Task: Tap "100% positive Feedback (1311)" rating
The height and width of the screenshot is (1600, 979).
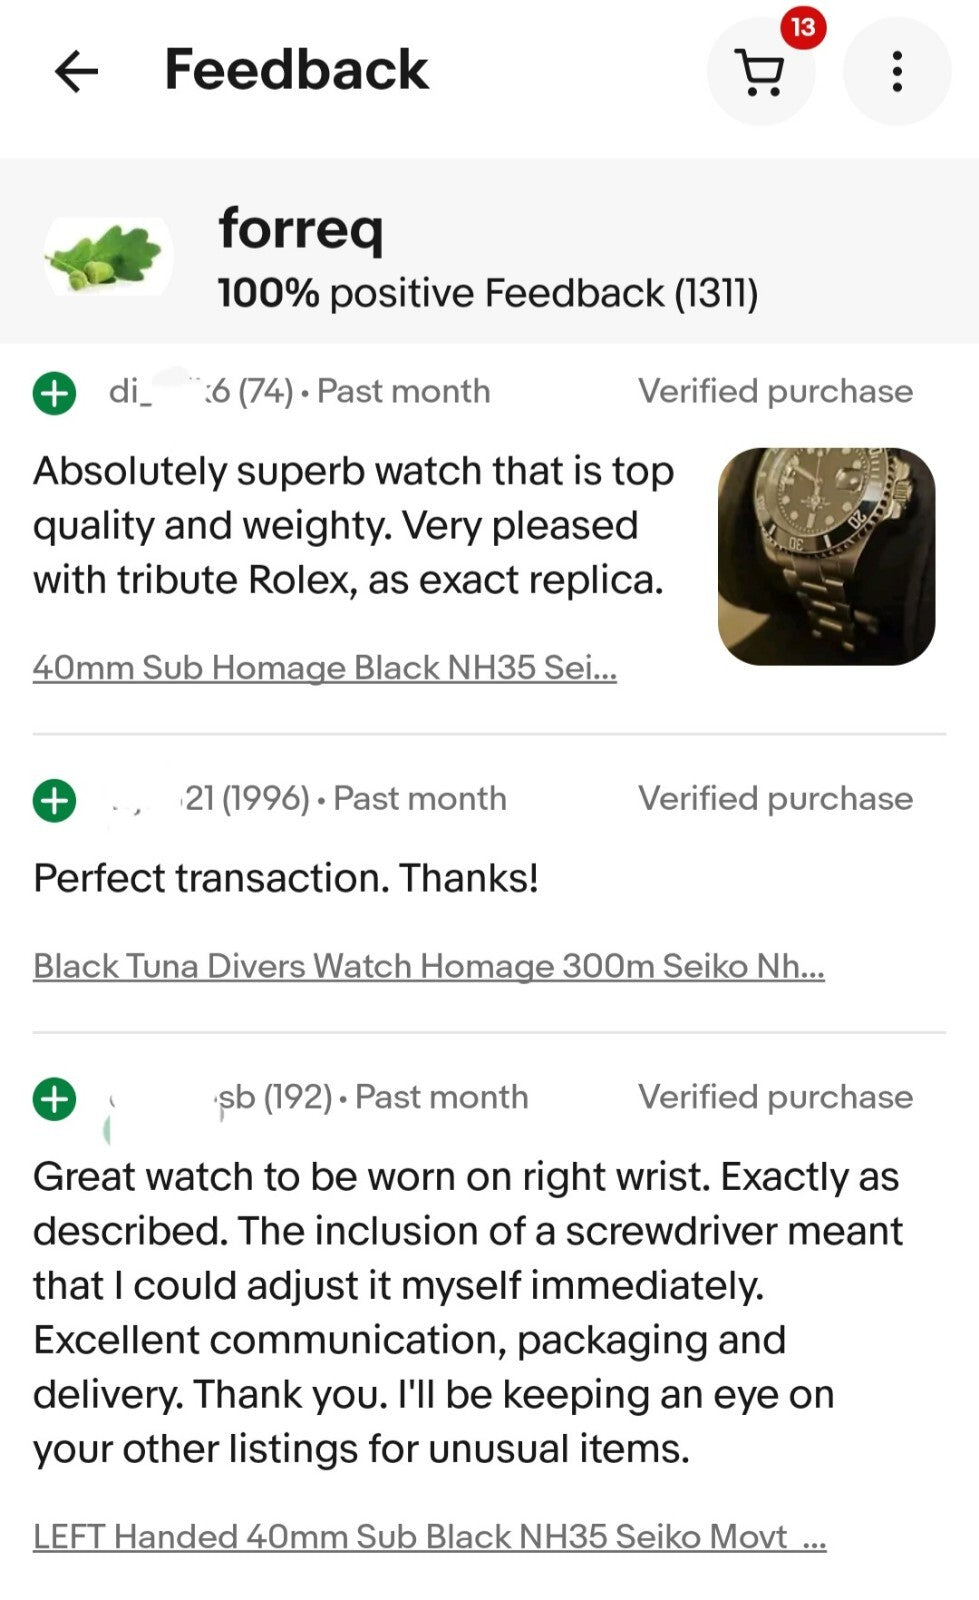Action: (x=487, y=293)
